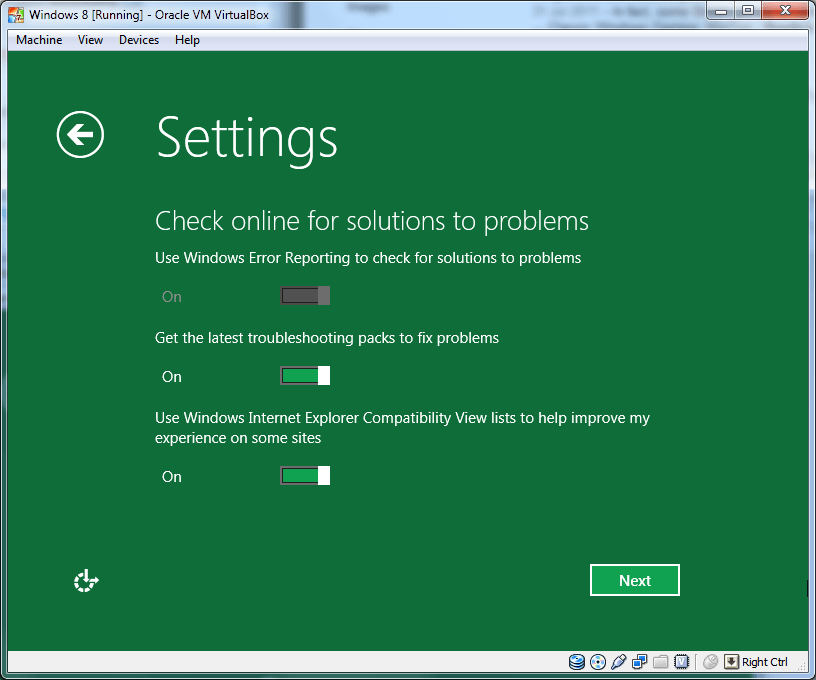Maximize the VirtualBox window
Viewport: 816px width, 680px height.
(748, 10)
